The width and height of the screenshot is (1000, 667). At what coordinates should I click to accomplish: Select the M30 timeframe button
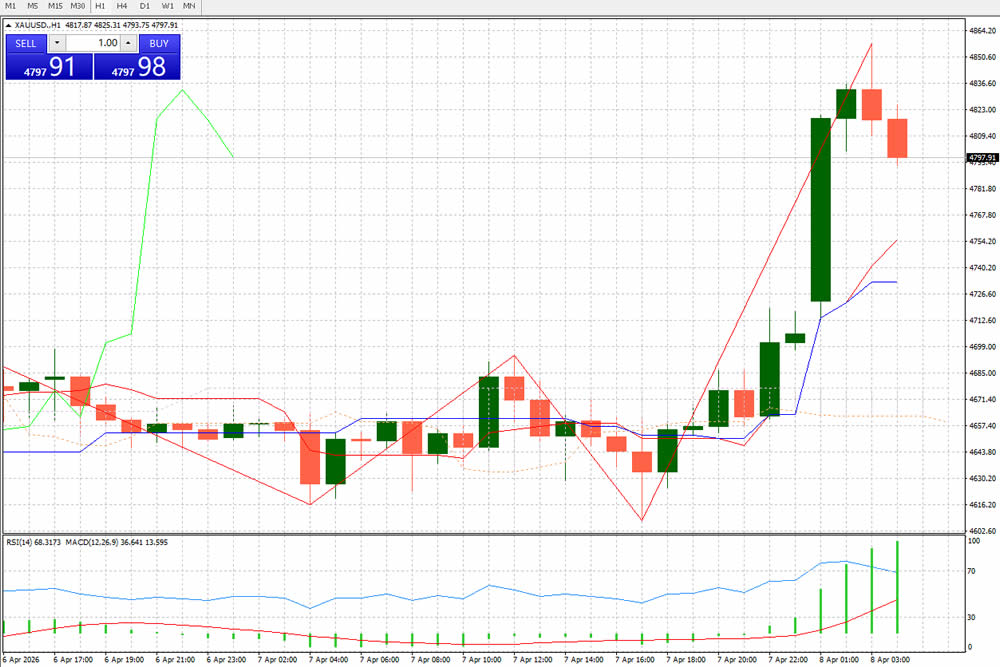tap(78, 6)
